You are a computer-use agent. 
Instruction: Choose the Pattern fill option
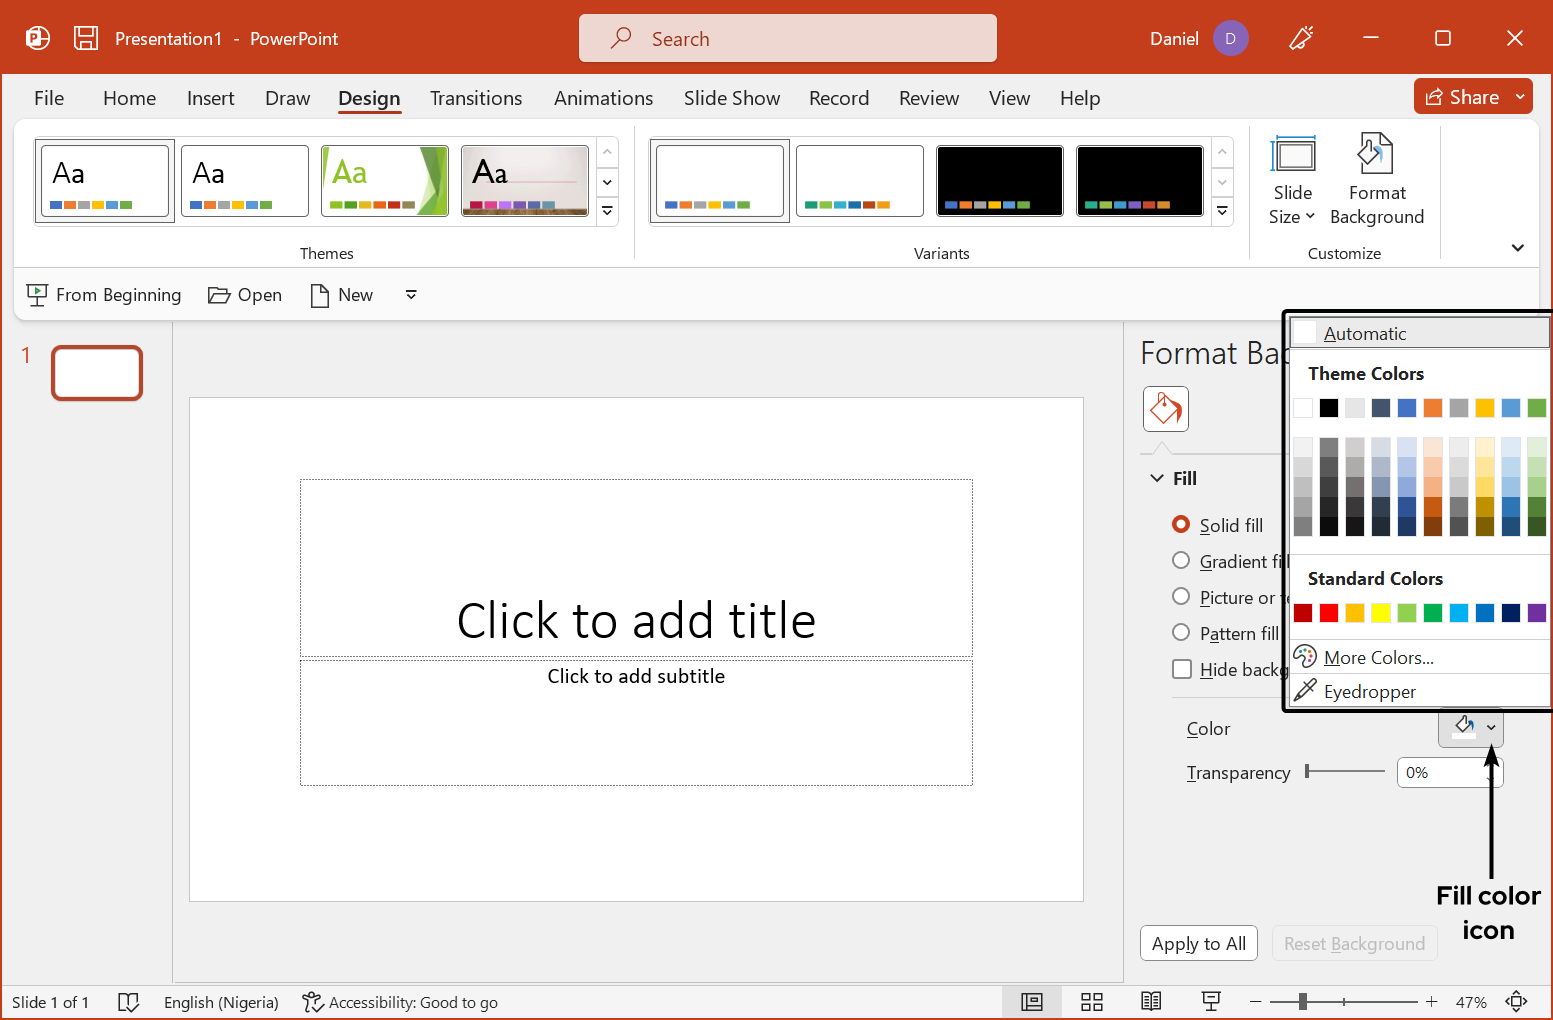(1181, 633)
